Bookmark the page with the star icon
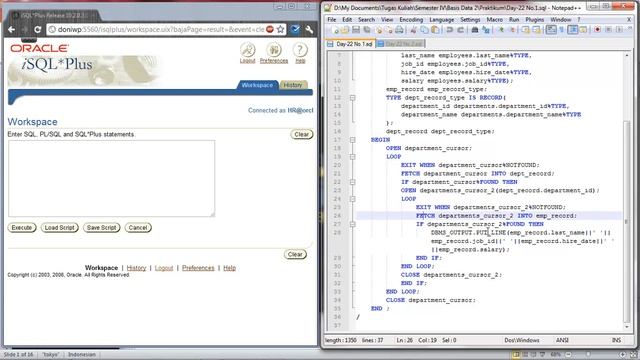 click(x=280, y=29)
